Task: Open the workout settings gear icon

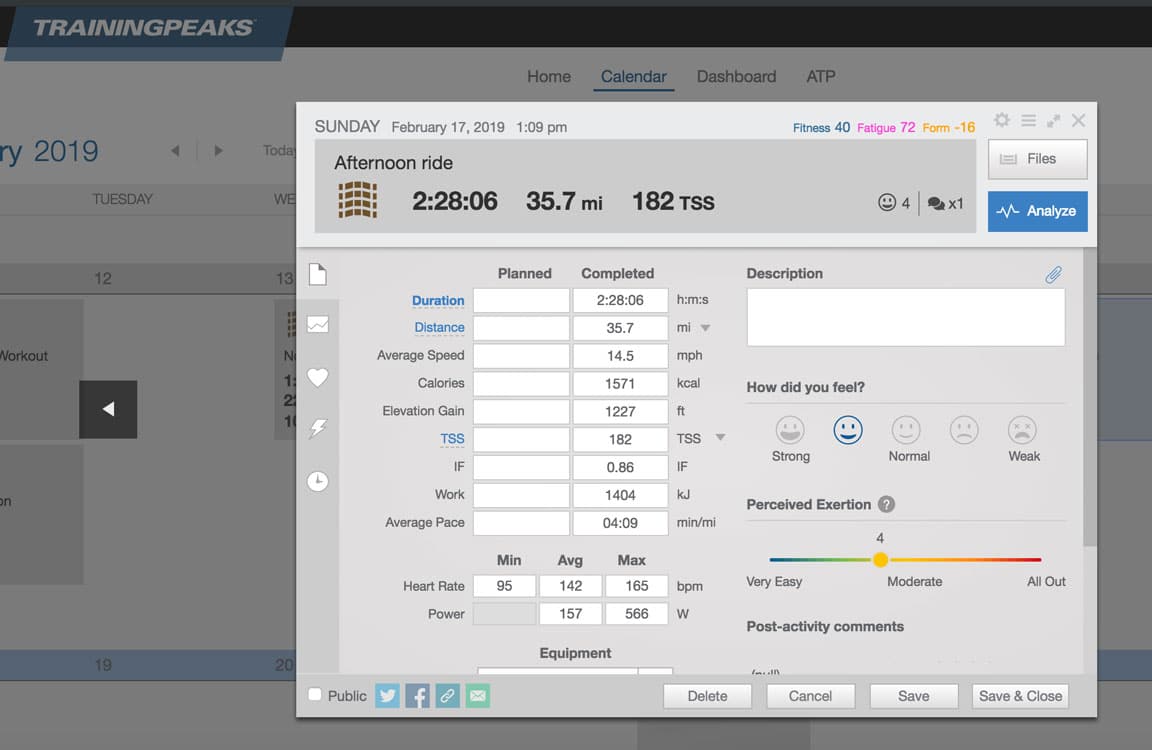Action: click(1001, 120)
